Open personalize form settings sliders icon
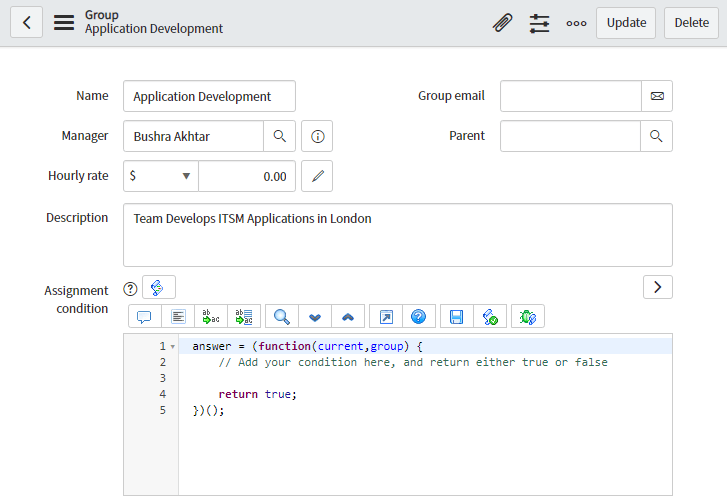 [x=539, y=23]
